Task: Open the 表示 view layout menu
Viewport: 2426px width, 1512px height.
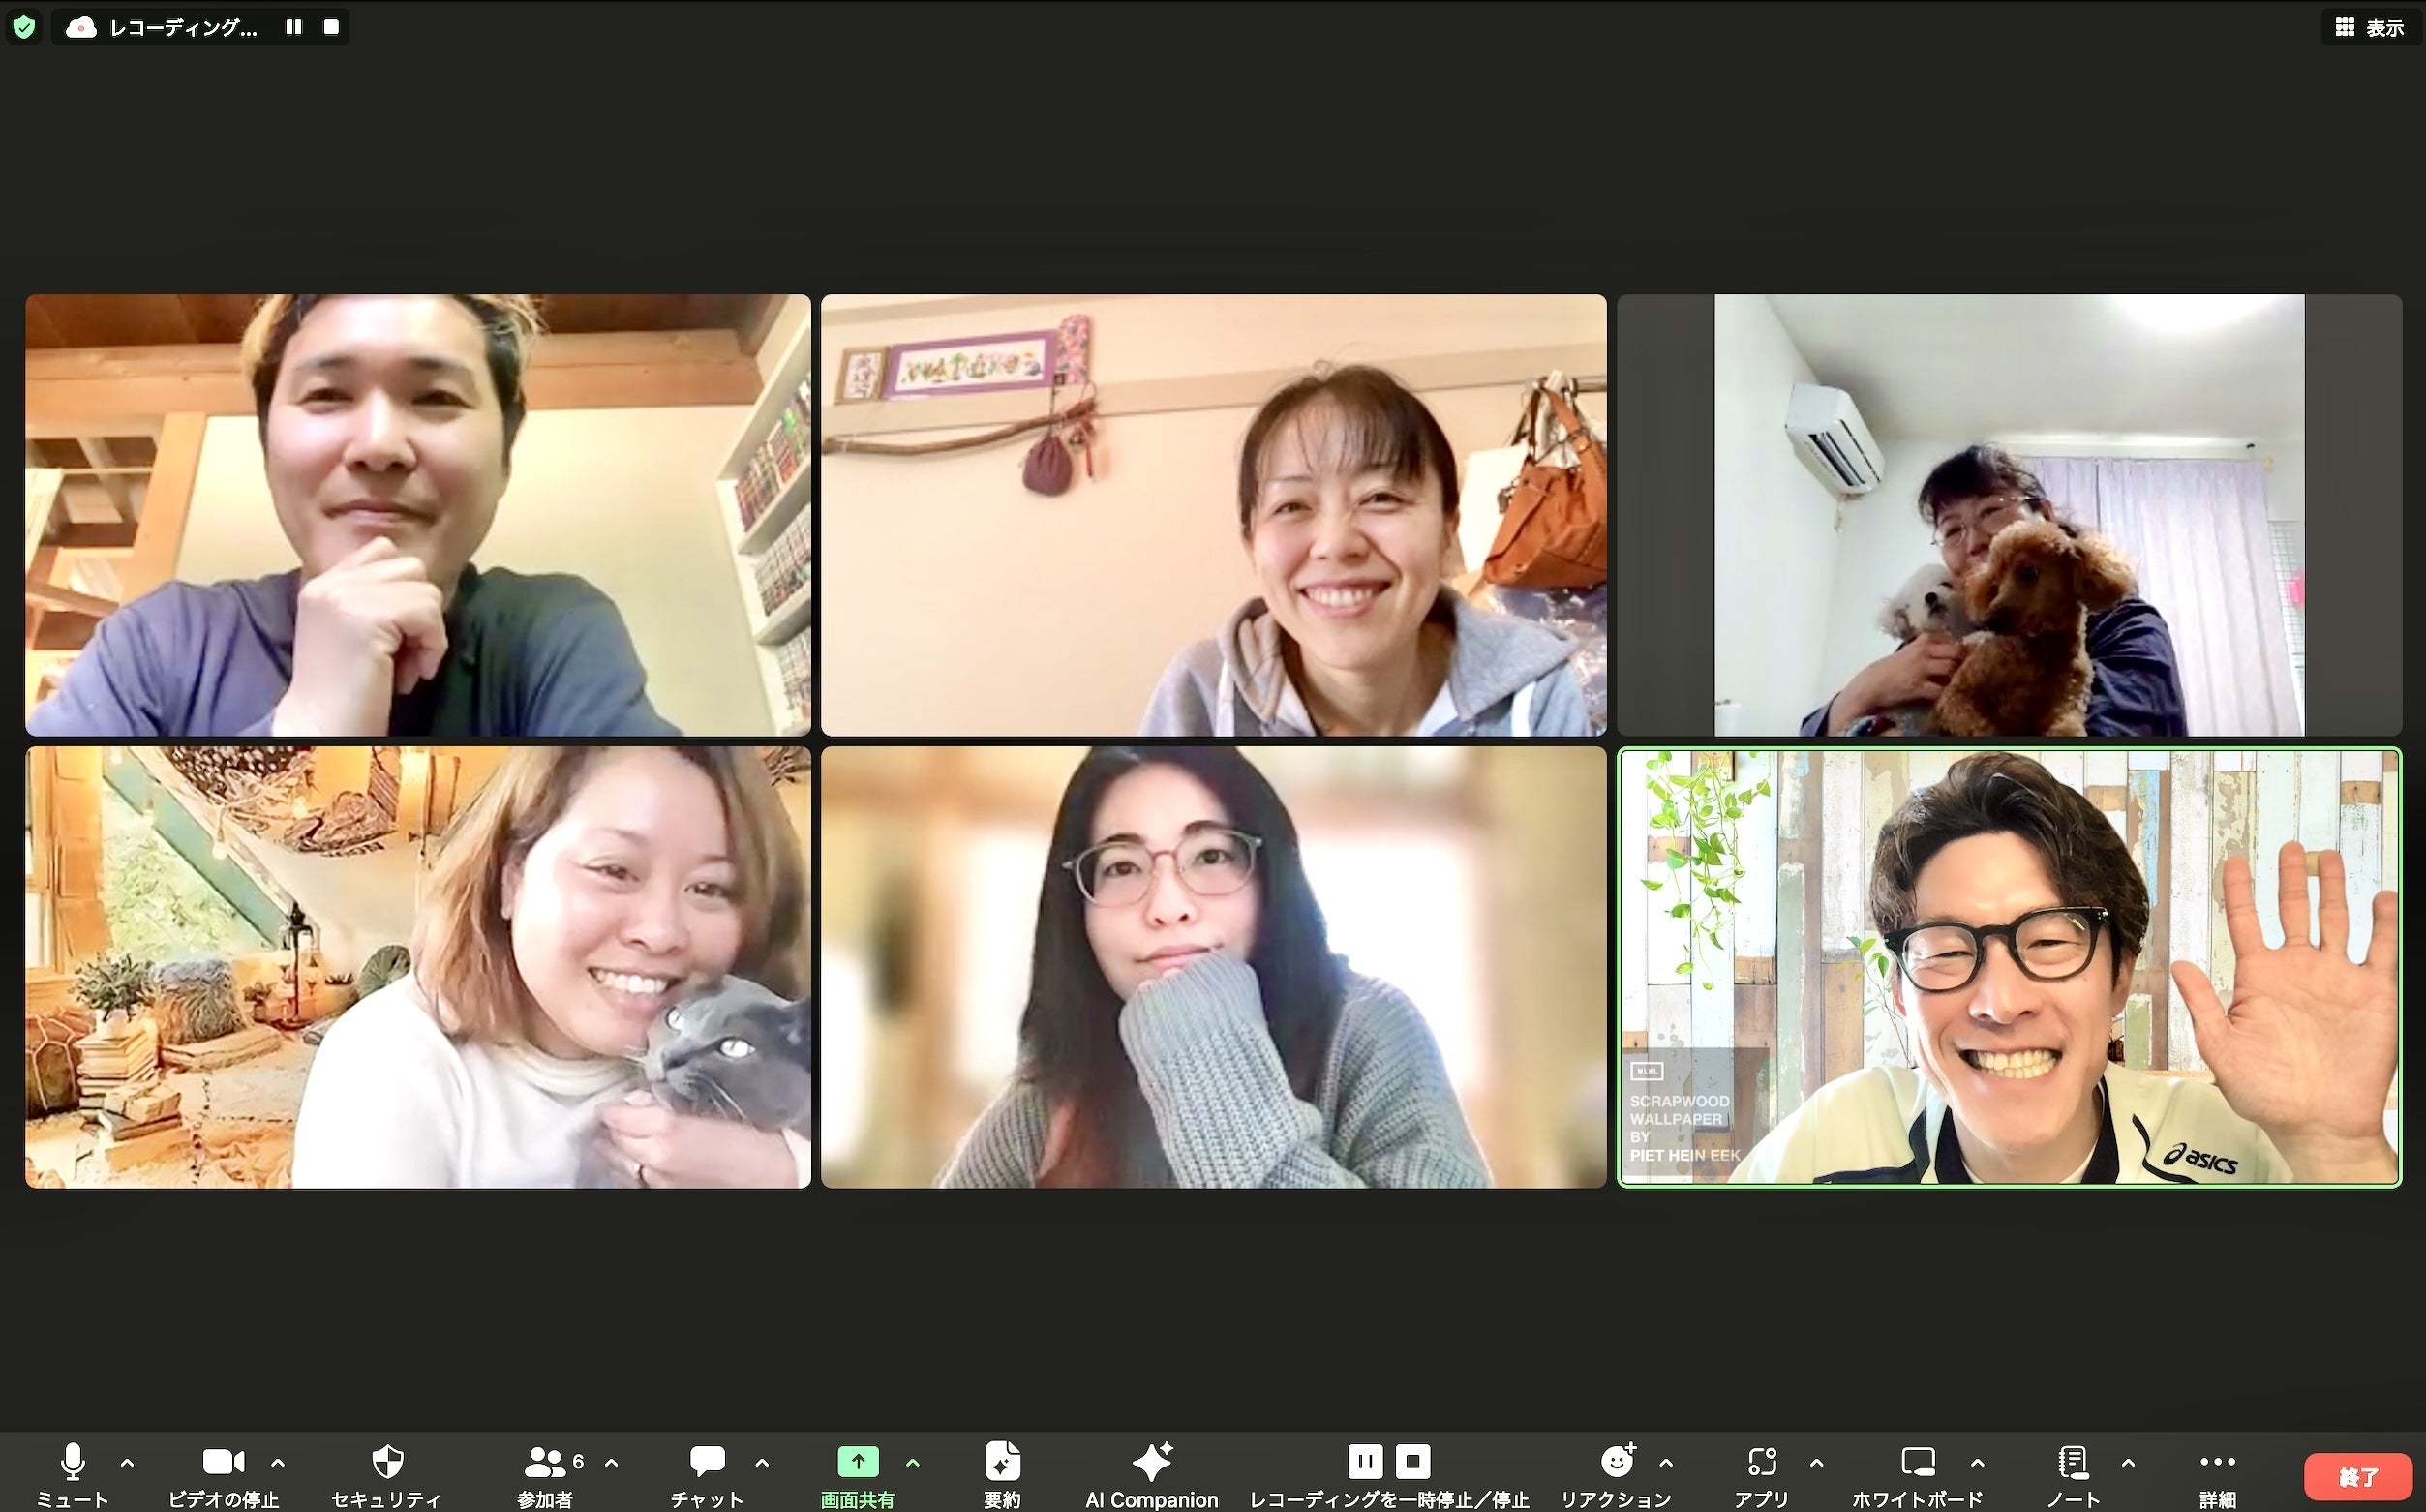Action: [2369, 27]
